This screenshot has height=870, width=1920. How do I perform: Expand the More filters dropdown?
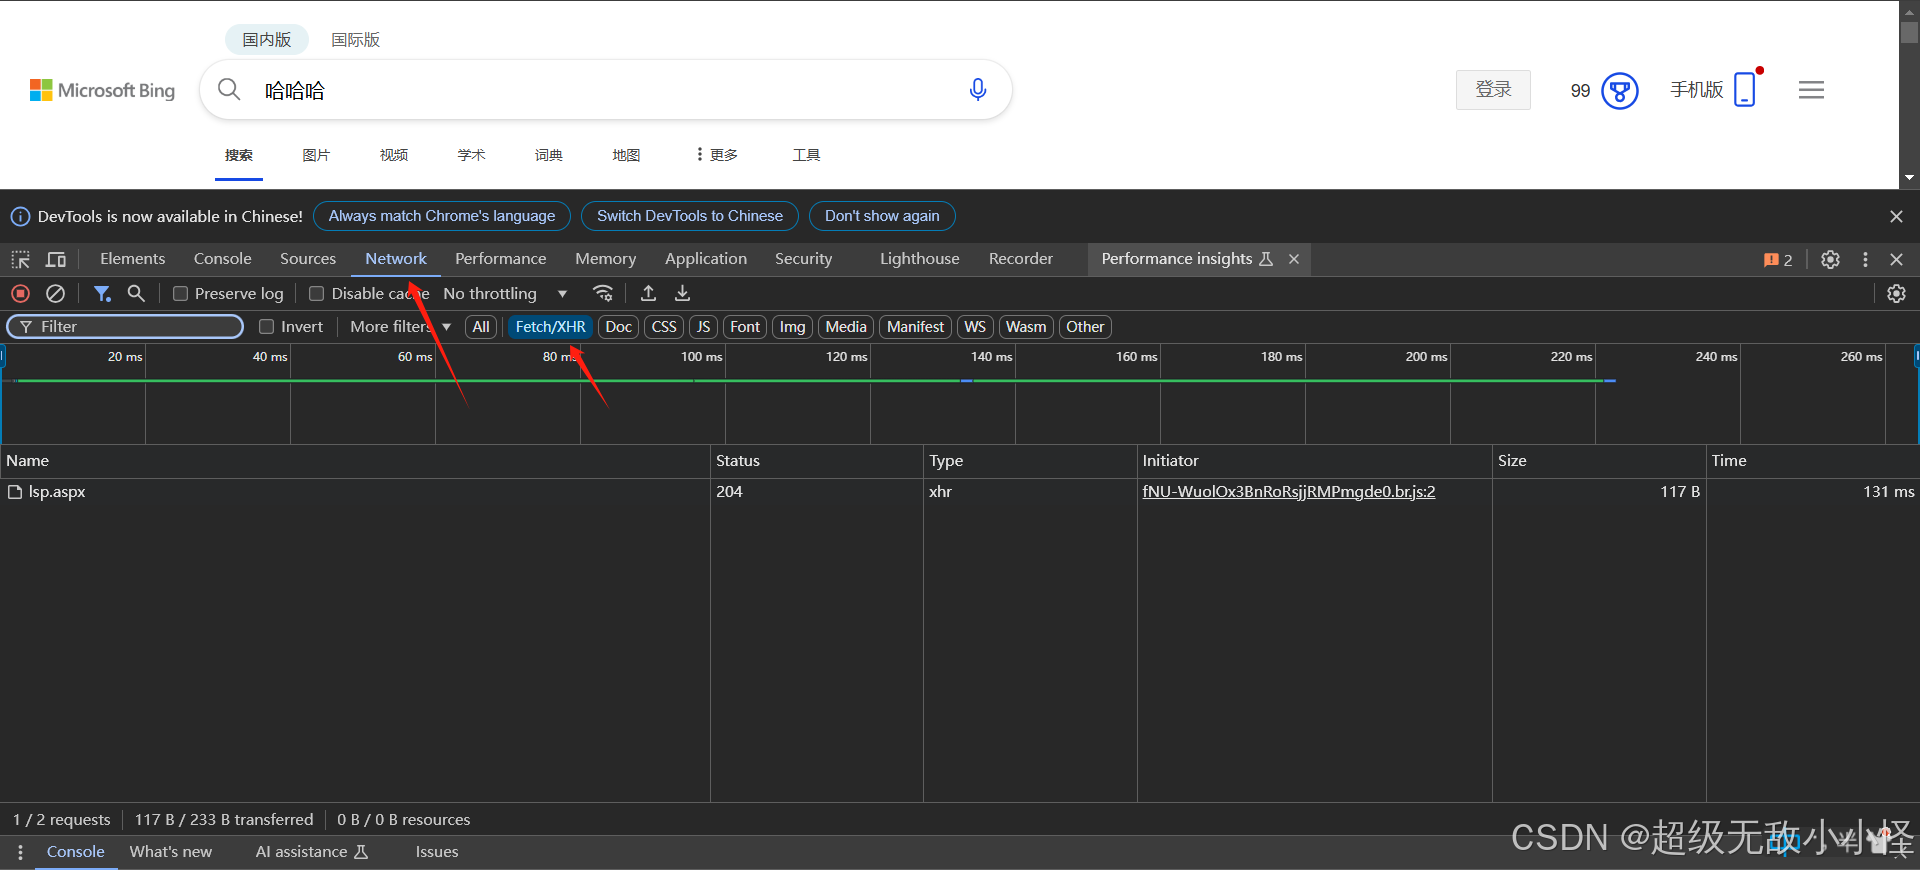pyautogui.click(x=400, y=326)
